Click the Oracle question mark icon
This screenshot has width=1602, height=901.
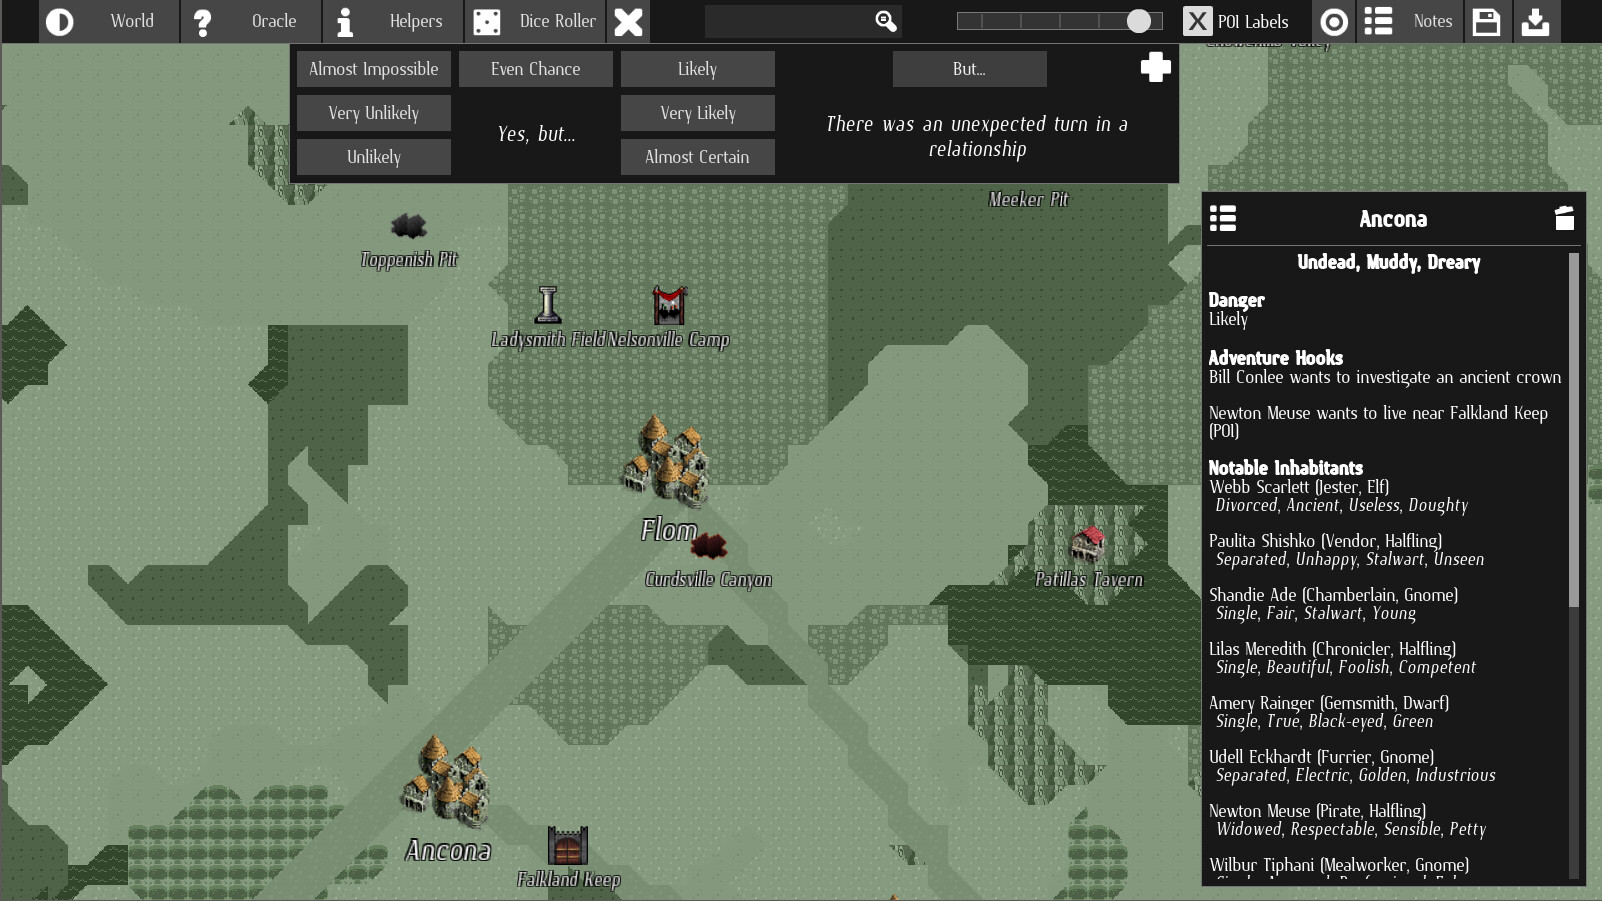click(204, 20)
